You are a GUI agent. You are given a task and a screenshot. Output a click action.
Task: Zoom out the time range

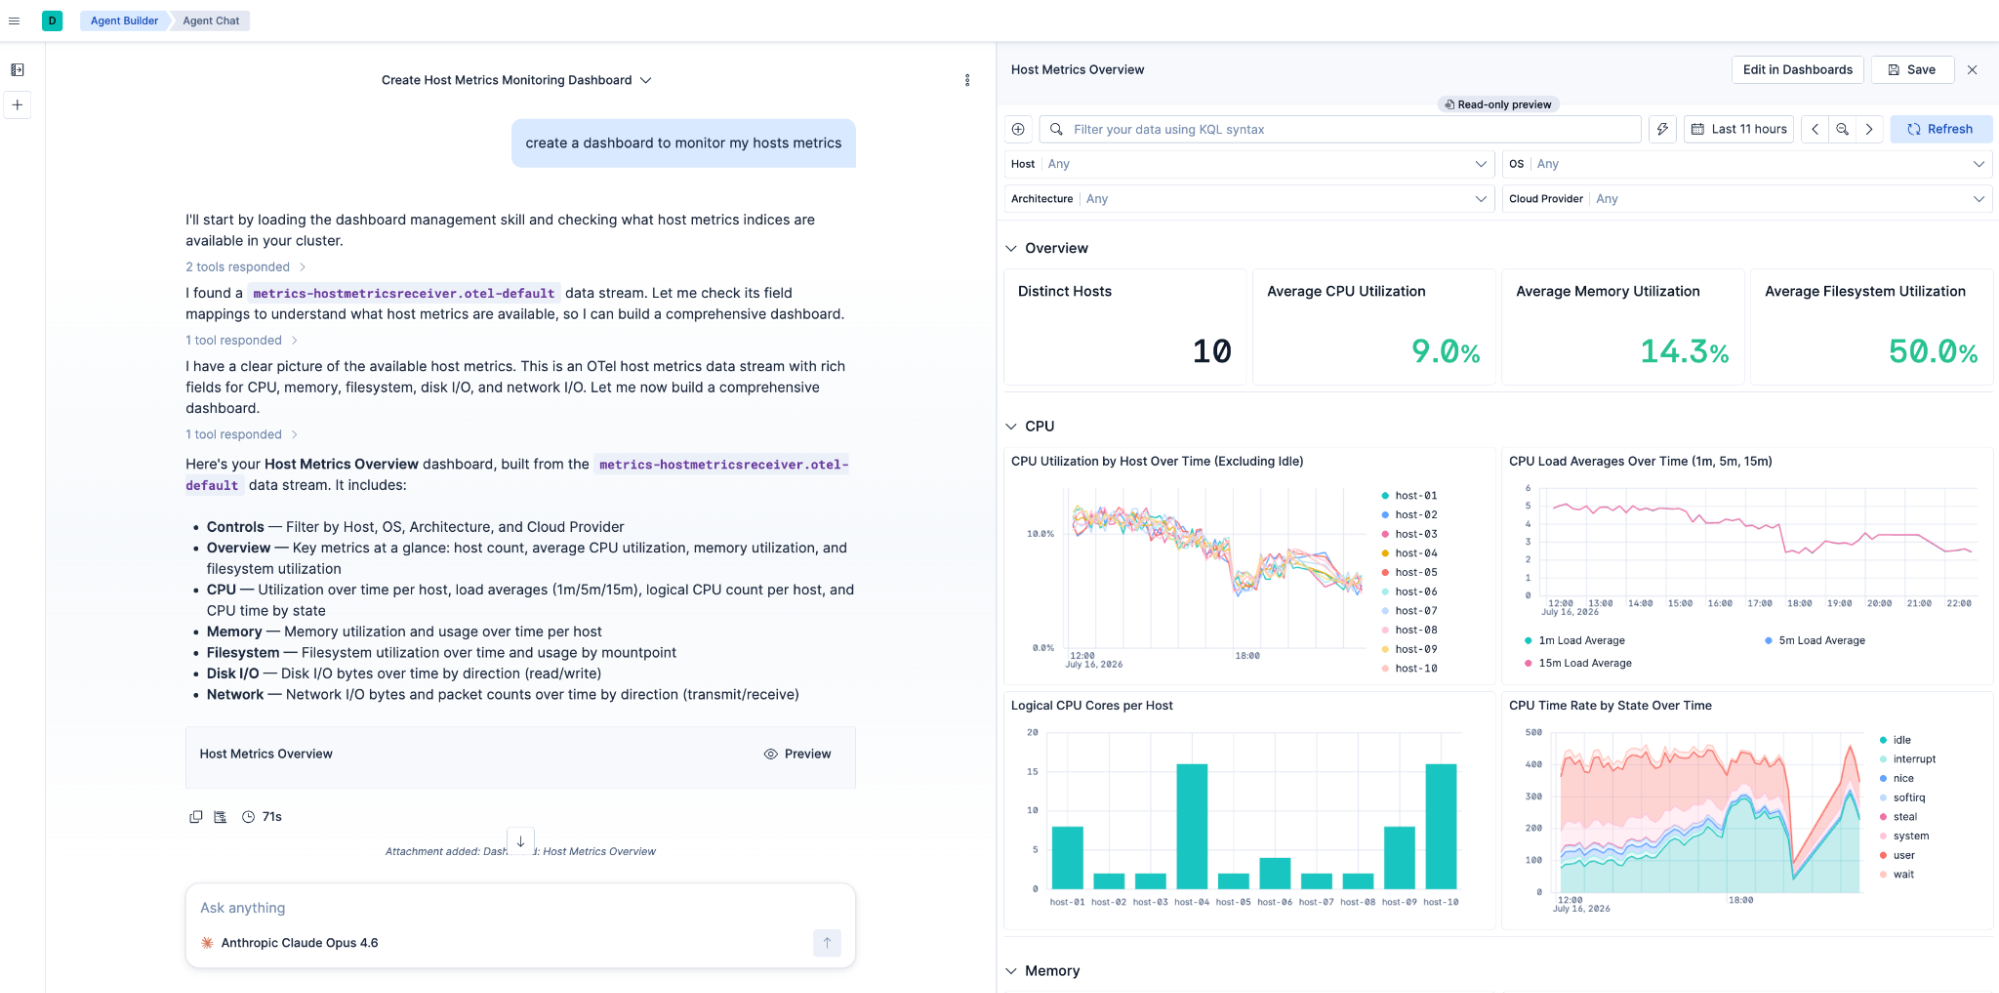[x=1842, y=129]
